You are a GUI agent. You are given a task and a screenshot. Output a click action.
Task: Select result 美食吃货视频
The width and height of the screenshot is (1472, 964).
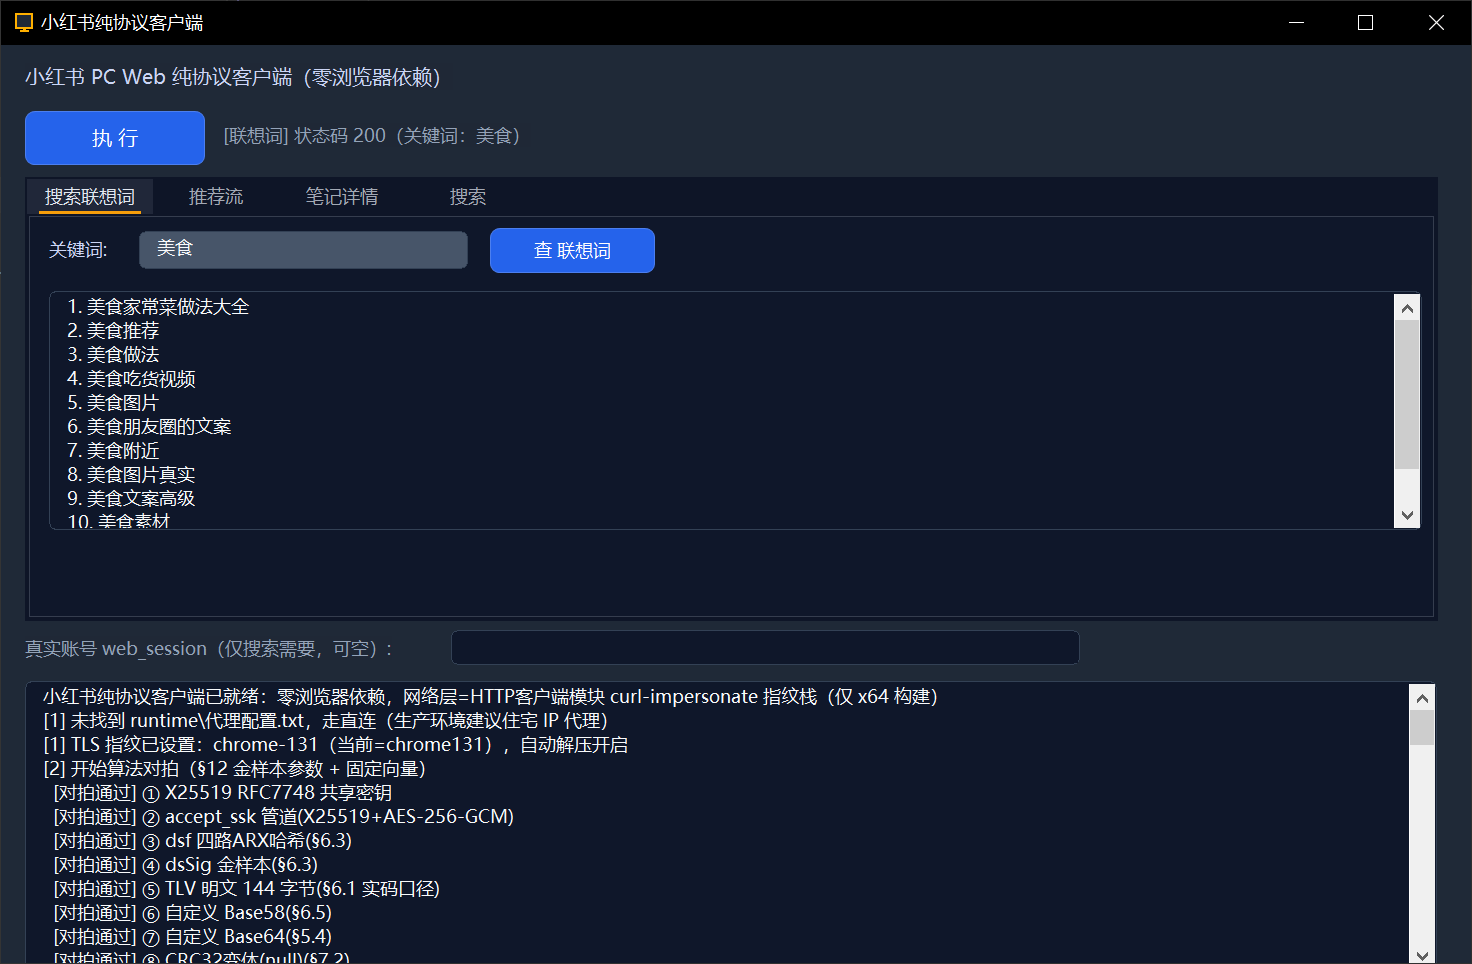(x=131, y=379)
